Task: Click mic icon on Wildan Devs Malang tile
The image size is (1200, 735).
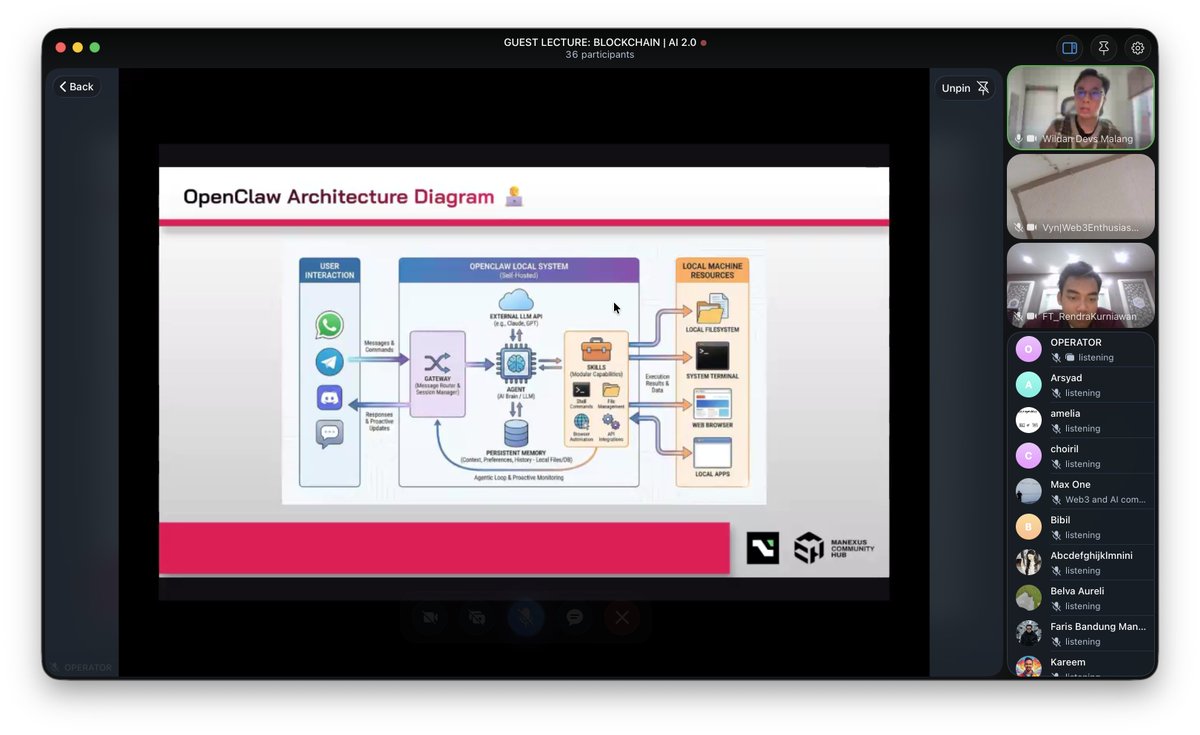Action: point(1018,139)
